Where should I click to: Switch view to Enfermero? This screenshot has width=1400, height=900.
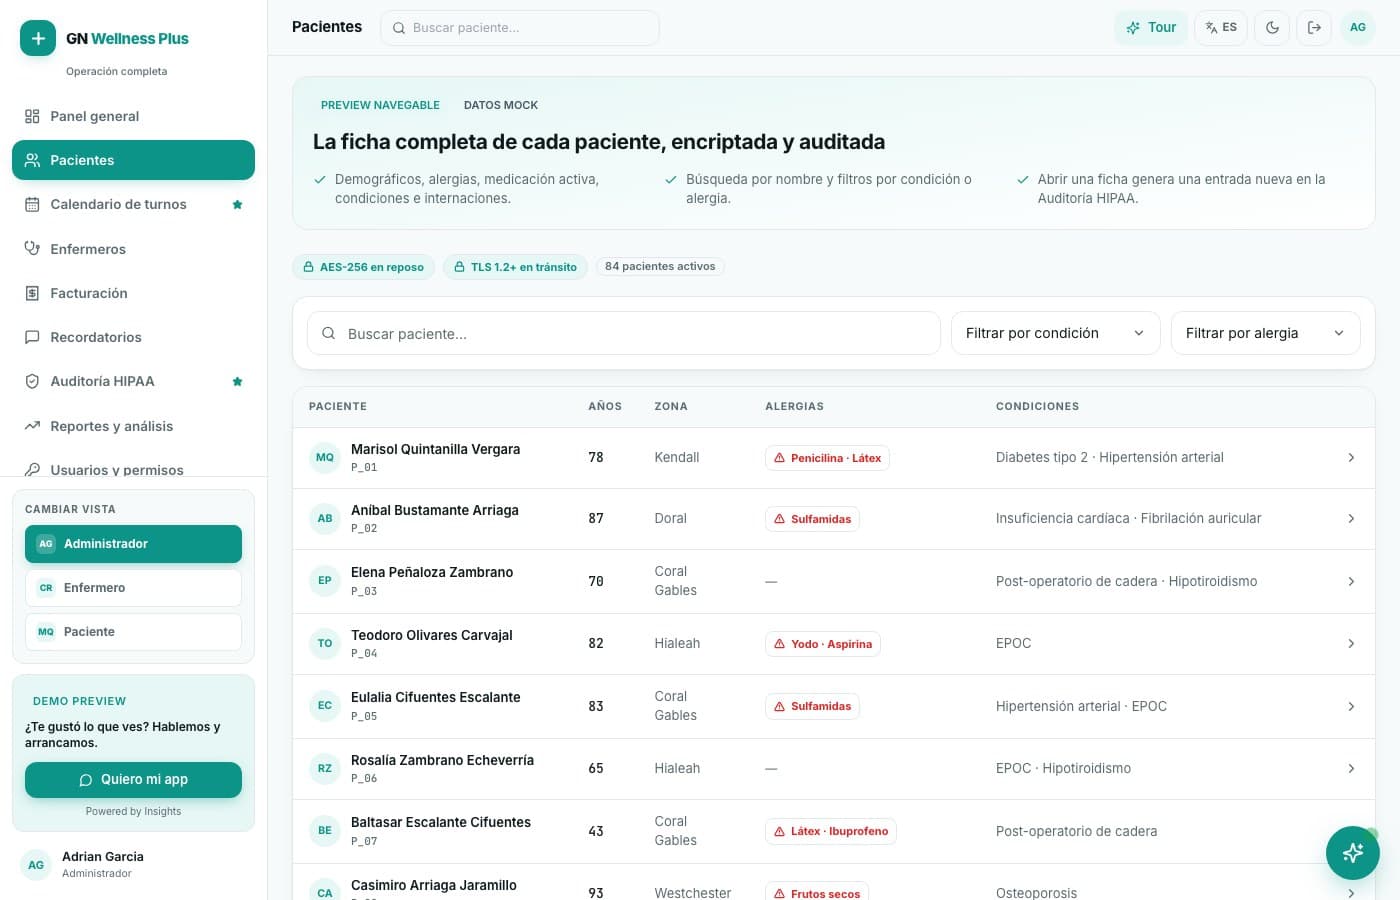[133, 588]
